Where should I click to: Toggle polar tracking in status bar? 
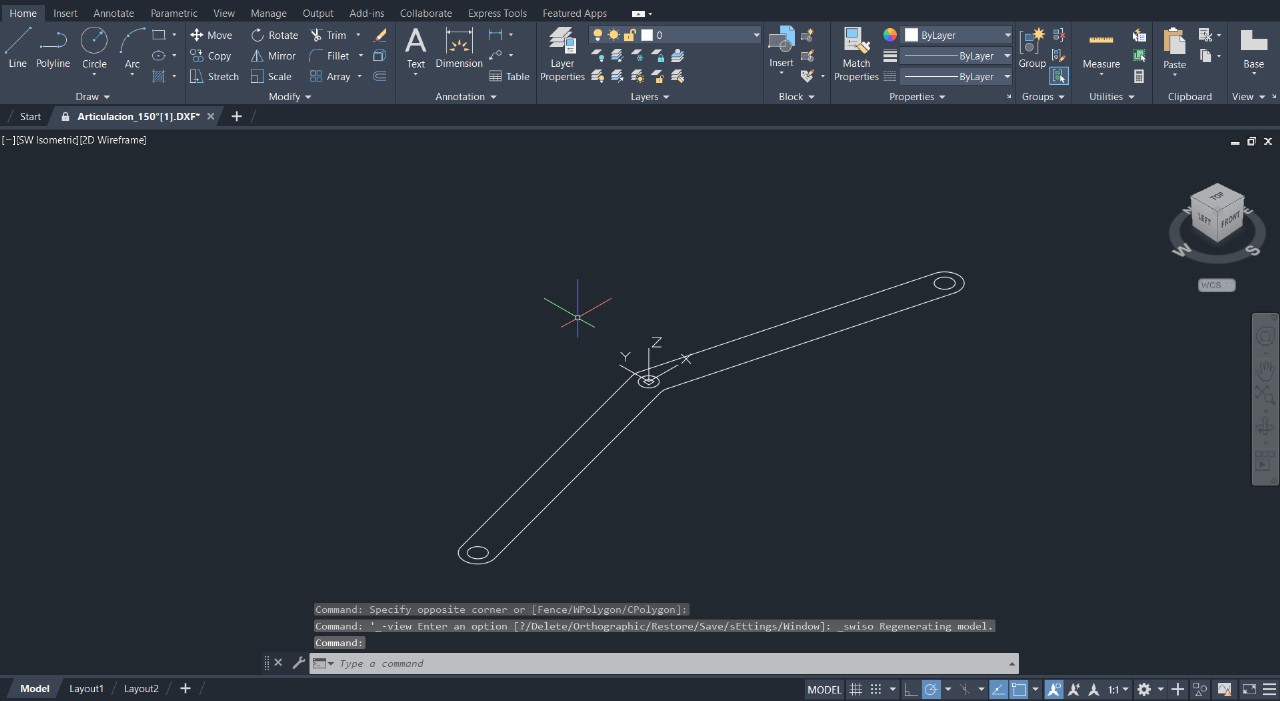[x=931, y=689]
